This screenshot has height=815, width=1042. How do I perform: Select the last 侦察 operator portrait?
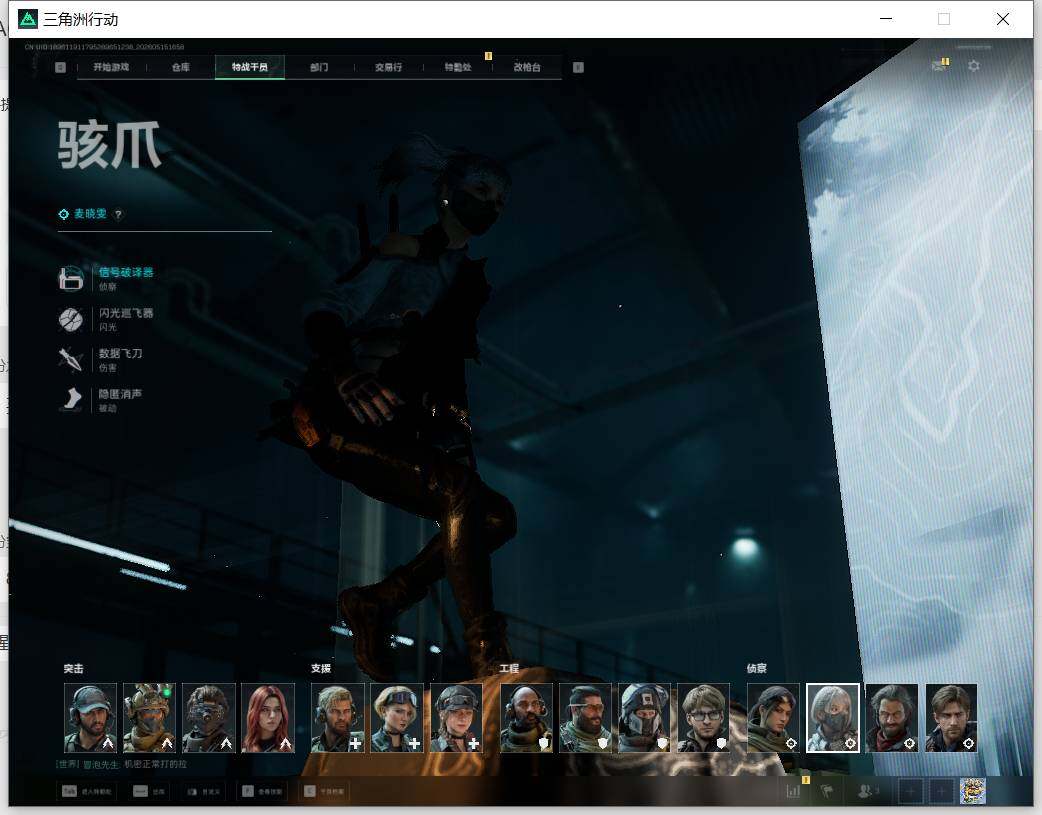[x=952, y=718]
